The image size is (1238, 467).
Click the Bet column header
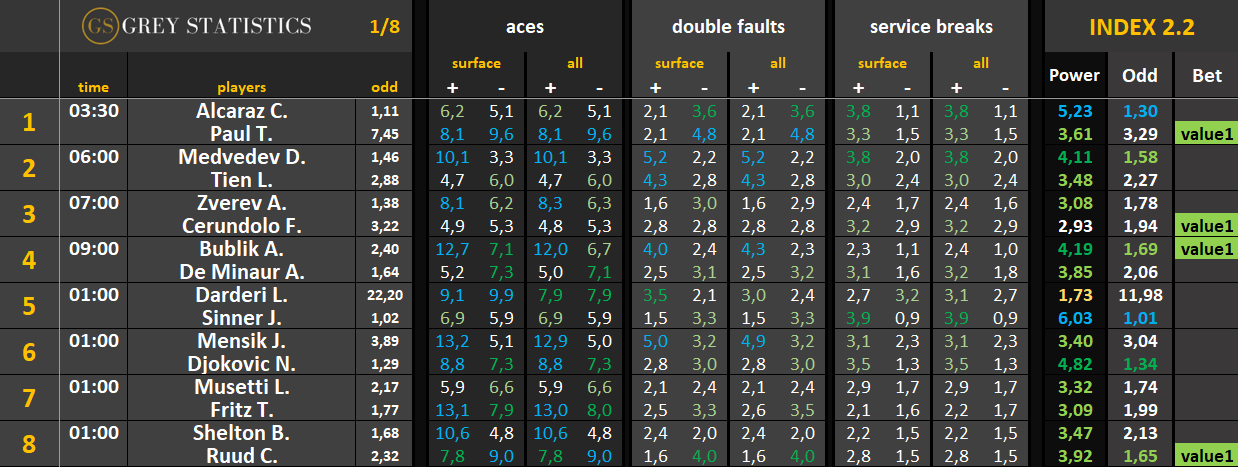coord(1207,76)
